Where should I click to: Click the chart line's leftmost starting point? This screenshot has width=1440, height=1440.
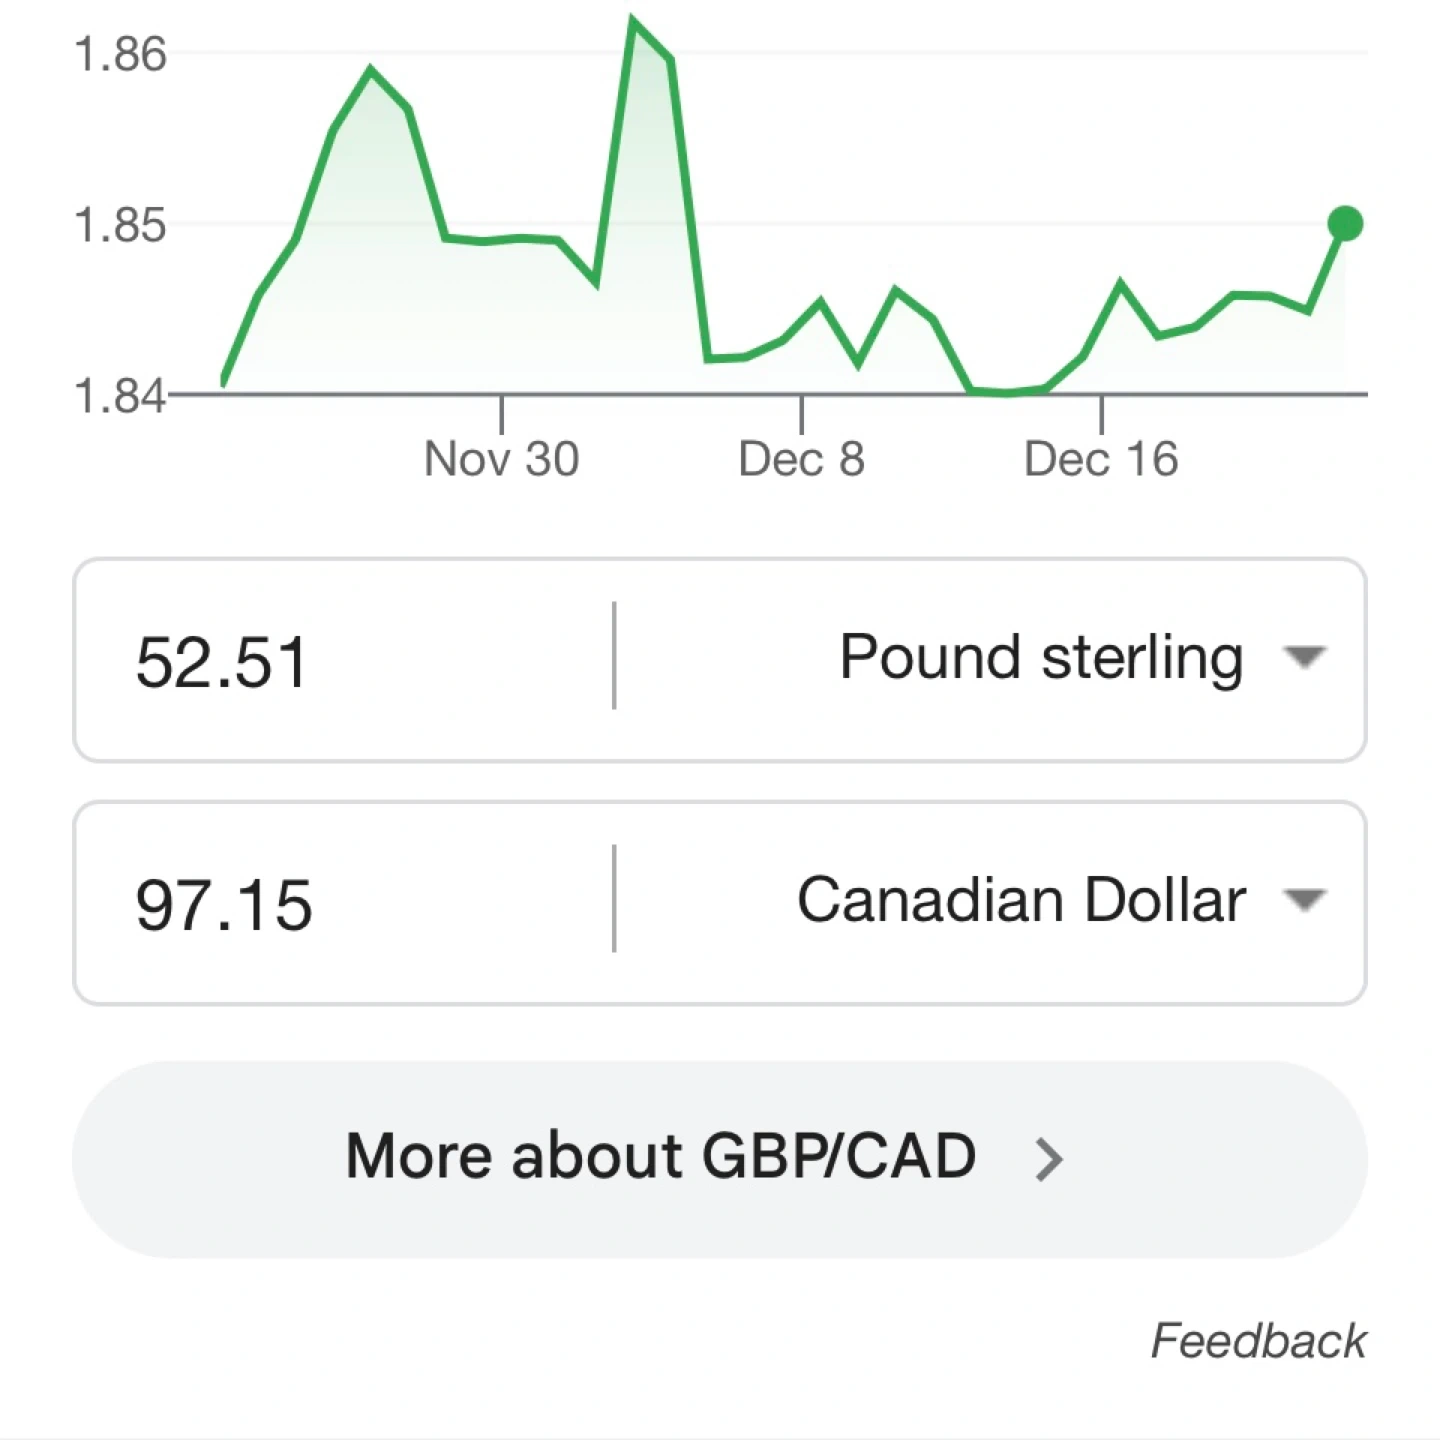(x=223, y=382)
